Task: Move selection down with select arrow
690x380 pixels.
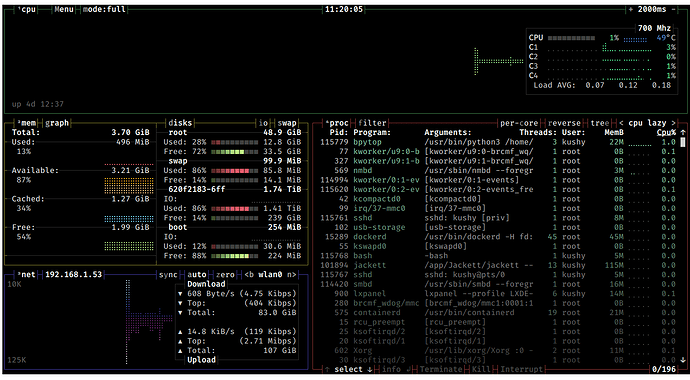Action: pyautogui.click(x=370, y=369)
